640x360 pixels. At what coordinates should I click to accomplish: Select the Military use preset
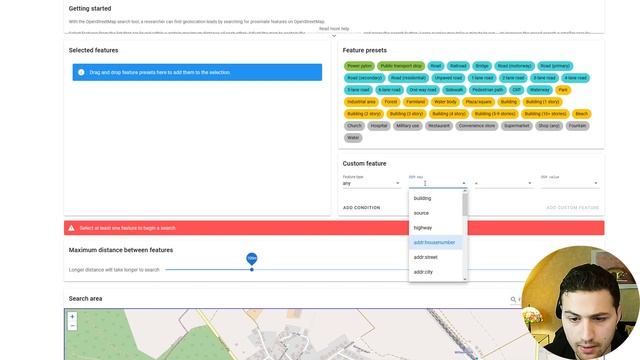coord(407,126)
